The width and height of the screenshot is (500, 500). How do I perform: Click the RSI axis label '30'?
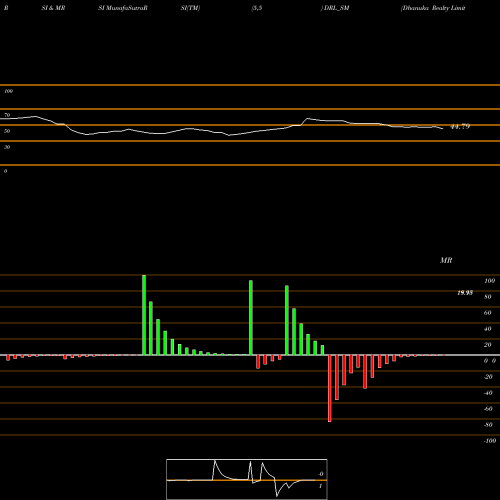(7, 147)
